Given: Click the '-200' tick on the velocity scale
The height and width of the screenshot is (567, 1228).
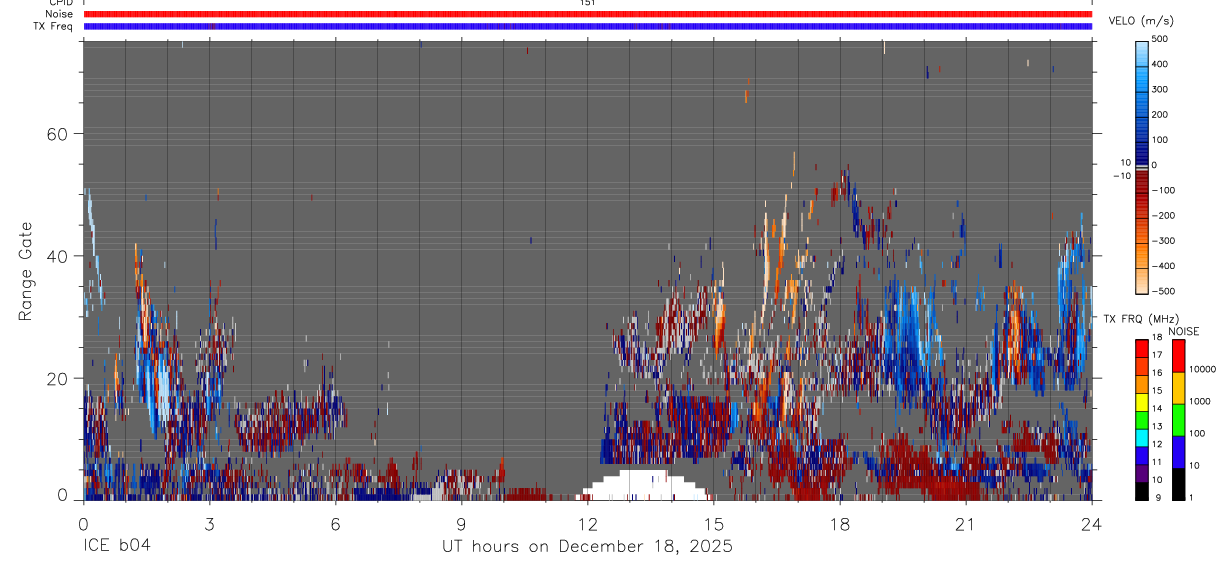Looking at the screenshot, I should 1161,216.
